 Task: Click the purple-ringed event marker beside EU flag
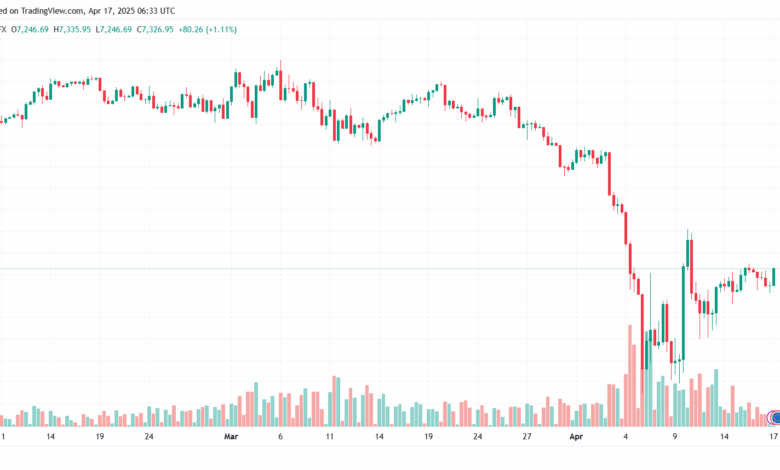pos(770,418)
